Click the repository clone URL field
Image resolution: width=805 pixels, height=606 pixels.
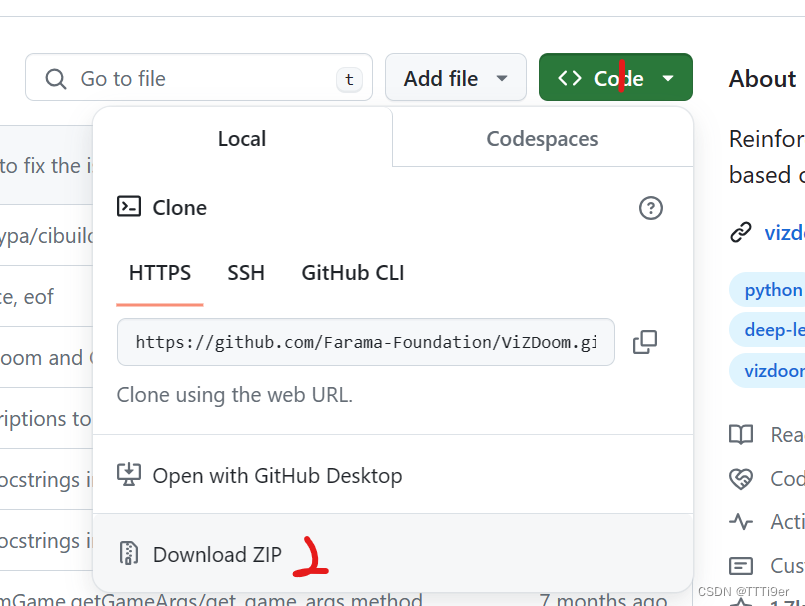click(366, 342)
